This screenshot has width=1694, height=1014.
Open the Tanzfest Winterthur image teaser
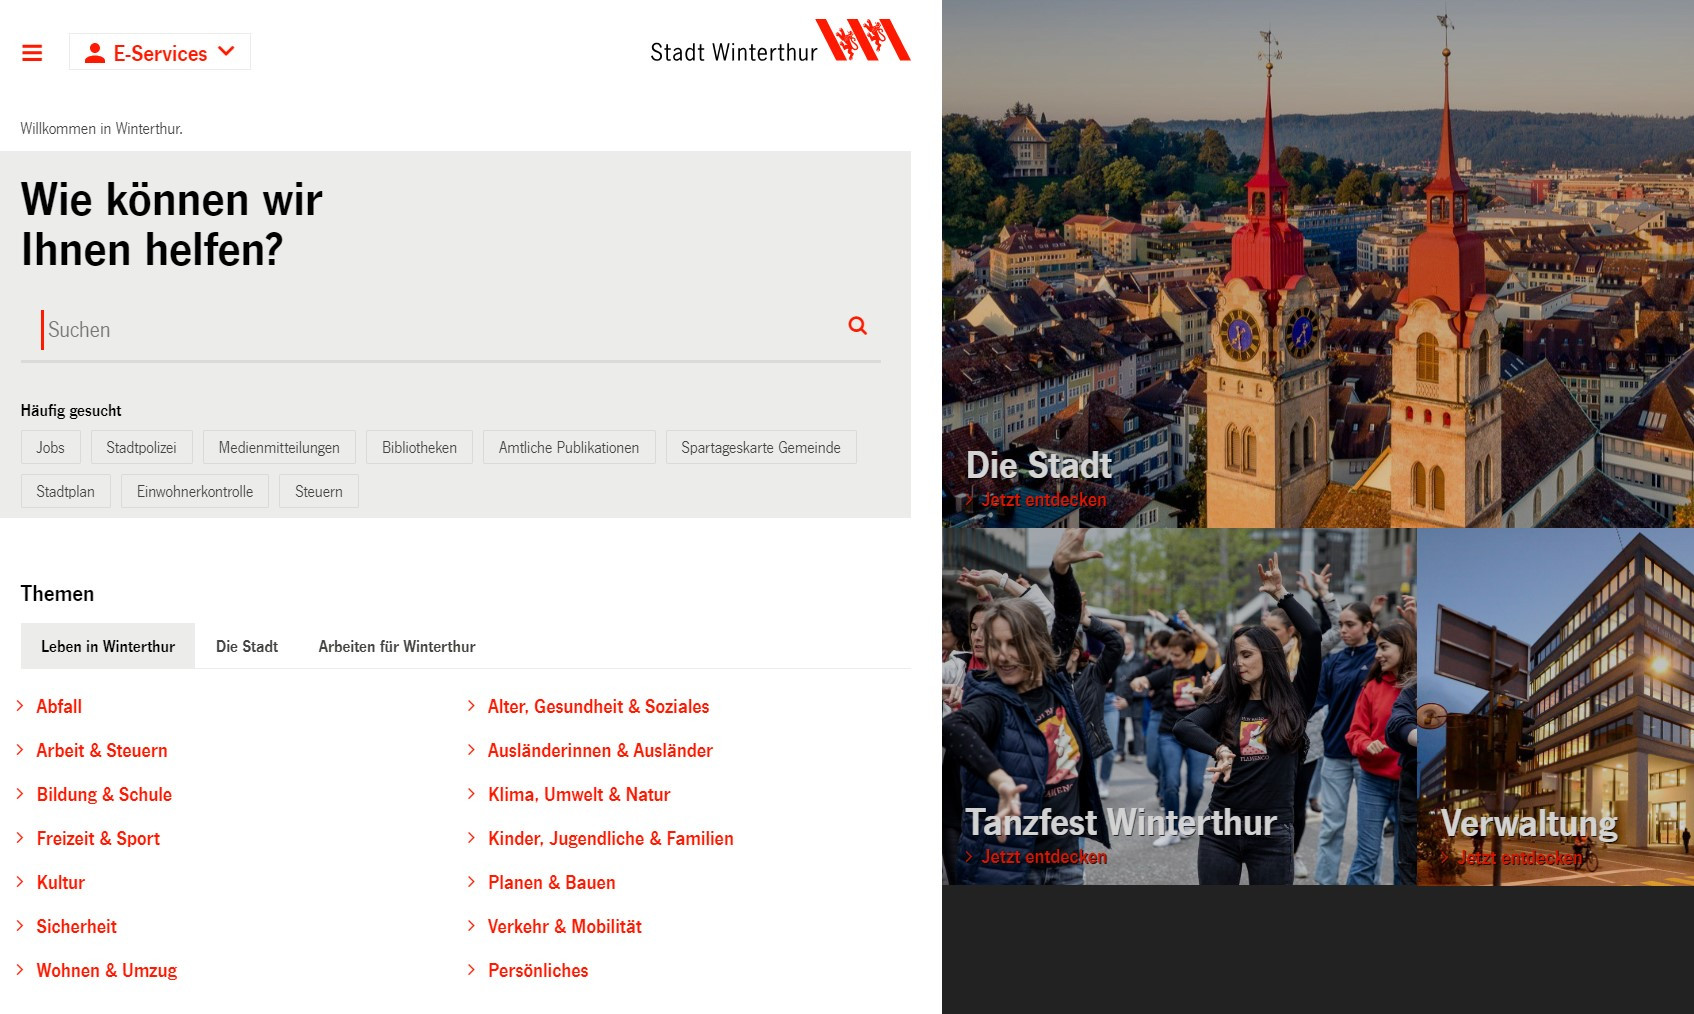(1178, 706)
